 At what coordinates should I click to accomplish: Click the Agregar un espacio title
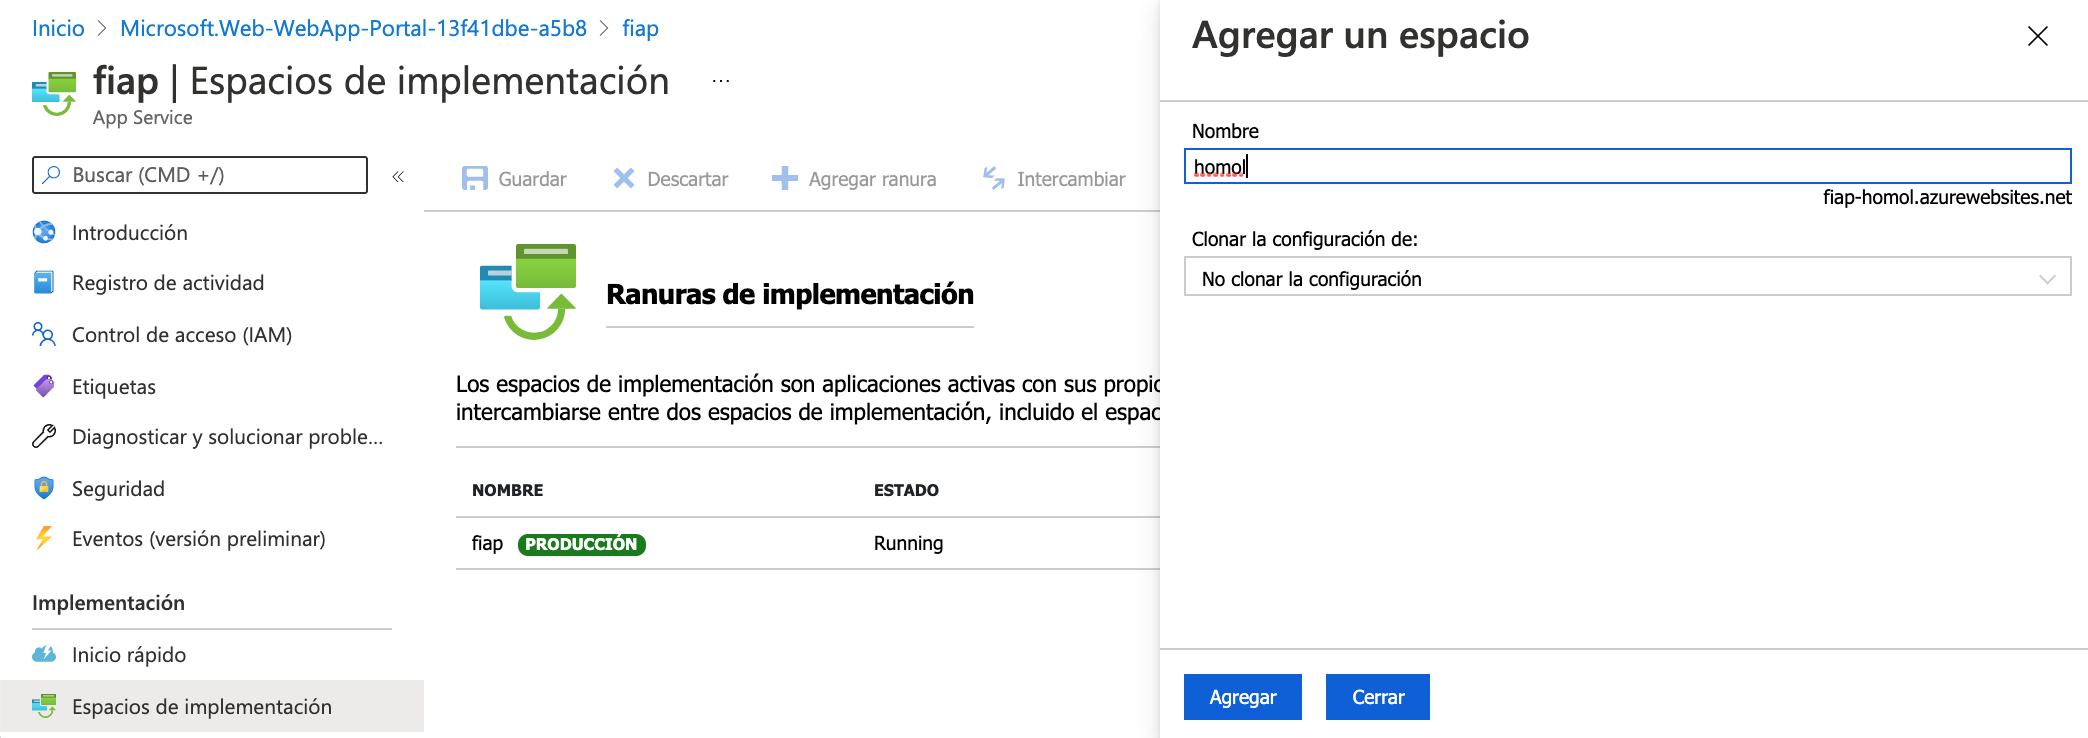[x=1360, y=35]
